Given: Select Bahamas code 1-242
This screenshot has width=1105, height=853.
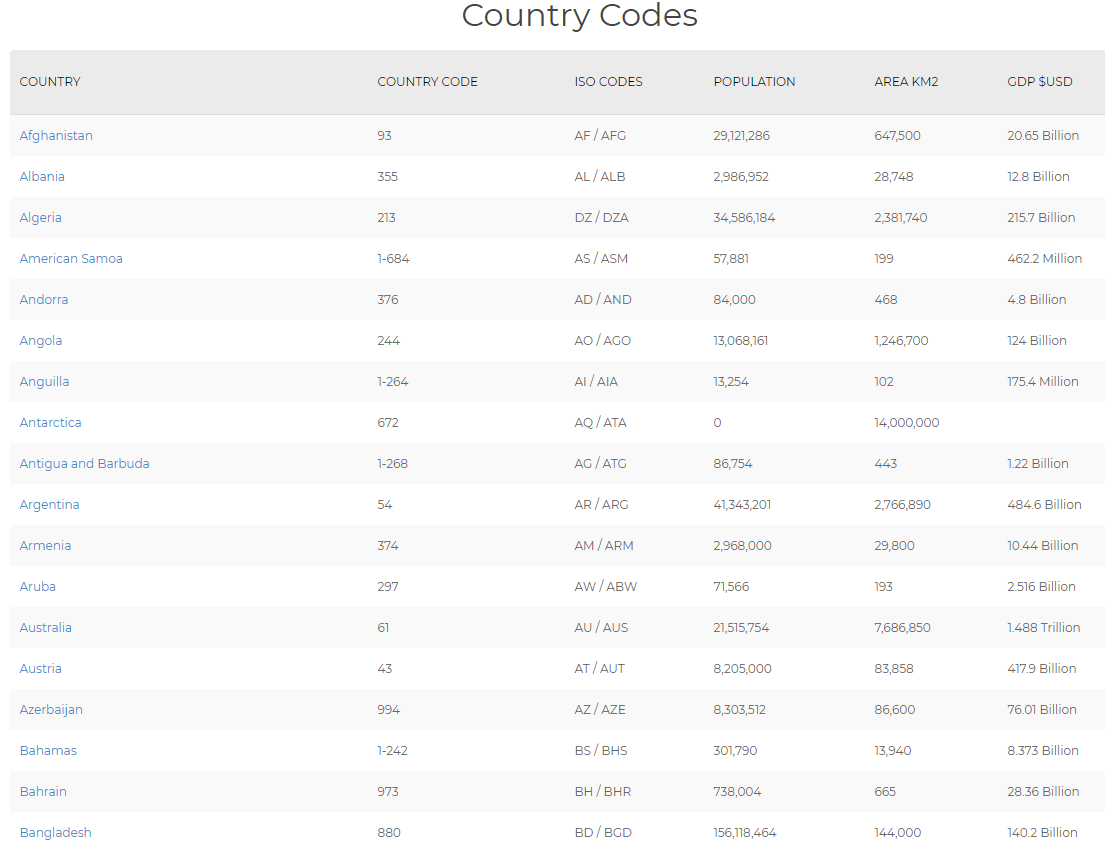Looking at the screenshot, I should point(393,750).
